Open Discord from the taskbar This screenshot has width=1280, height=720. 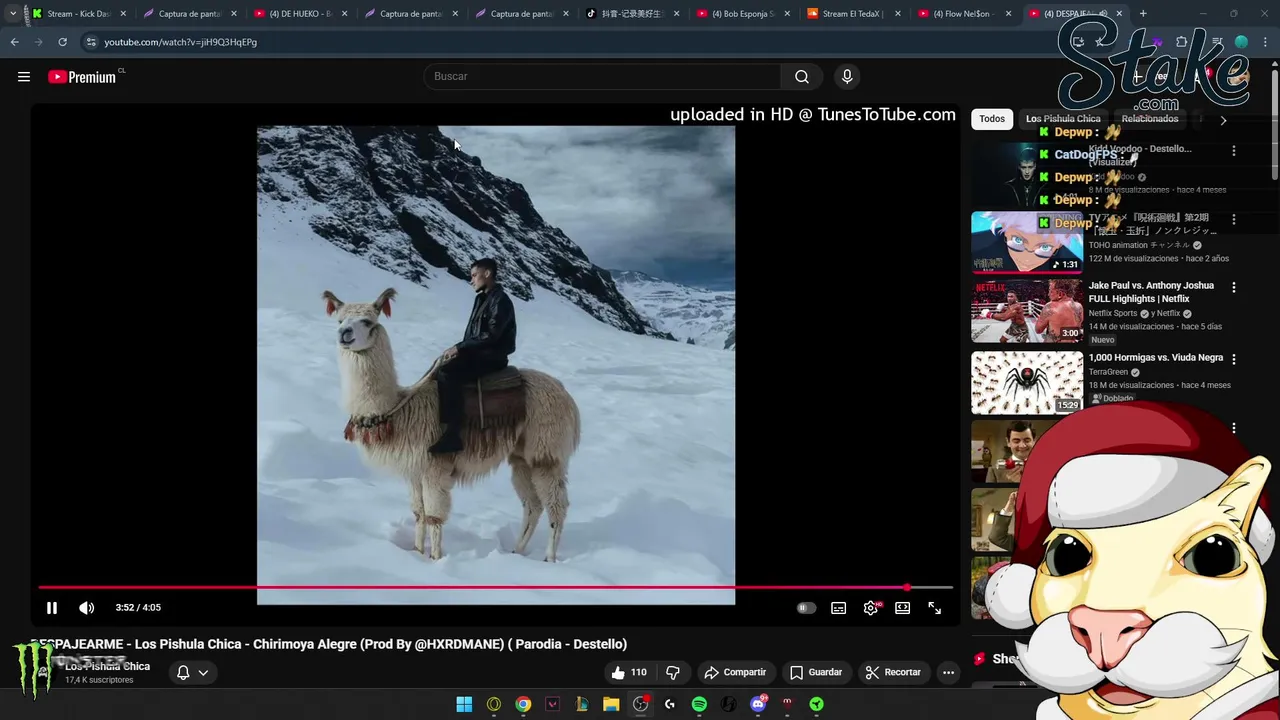[x=758, y=704]
